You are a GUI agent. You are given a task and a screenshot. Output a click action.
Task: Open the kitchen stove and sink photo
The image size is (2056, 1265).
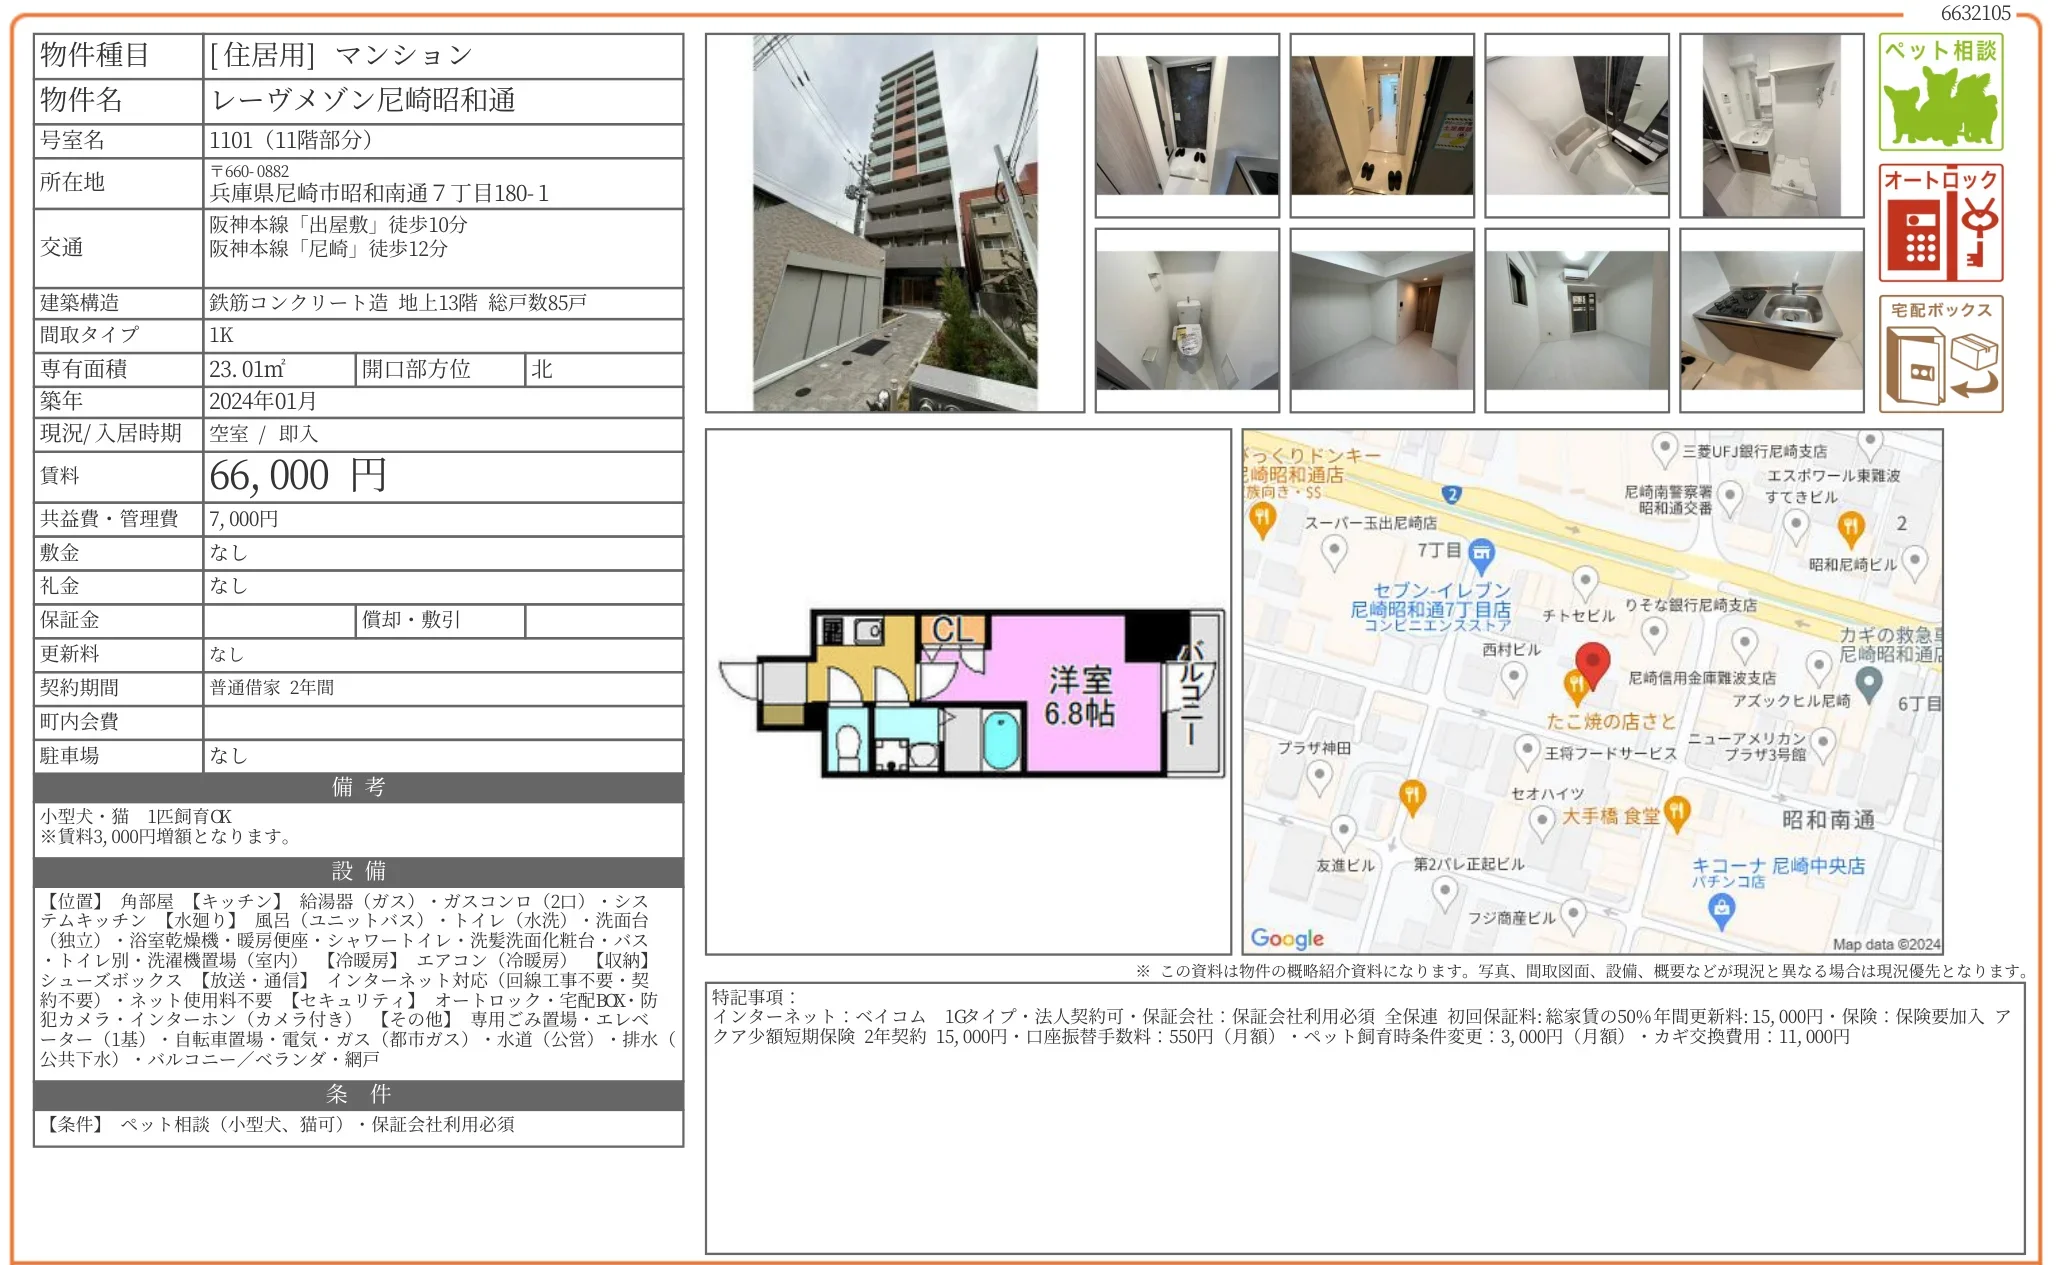[x=1771, y=320]
